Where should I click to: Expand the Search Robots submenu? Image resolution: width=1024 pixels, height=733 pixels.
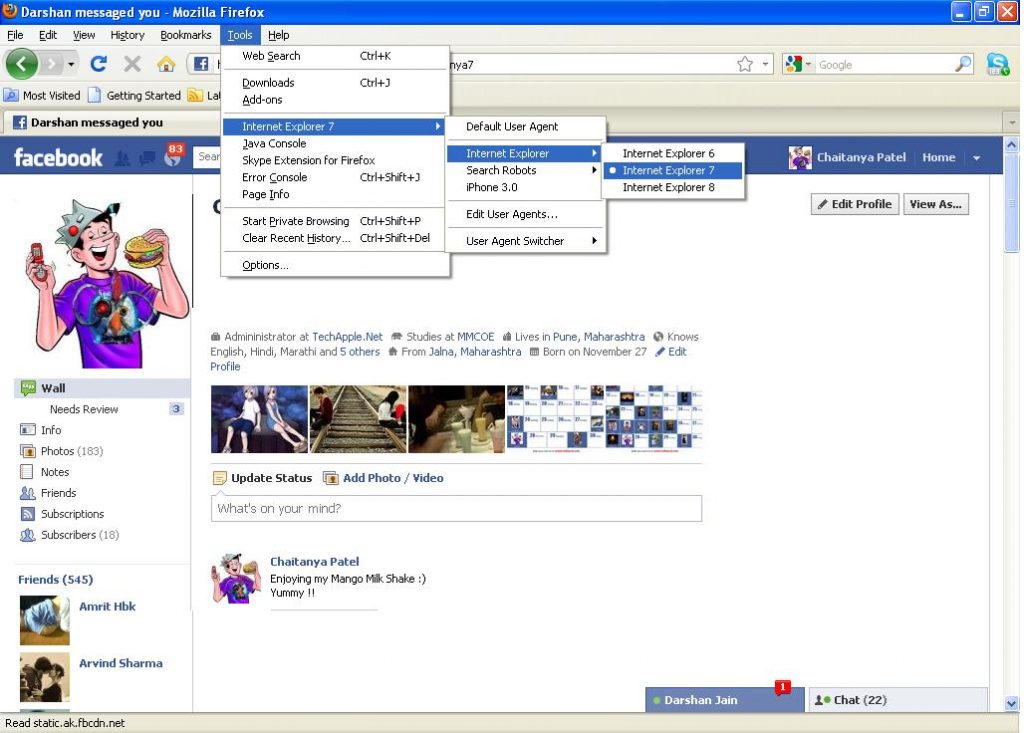click(x=526, y=171)
